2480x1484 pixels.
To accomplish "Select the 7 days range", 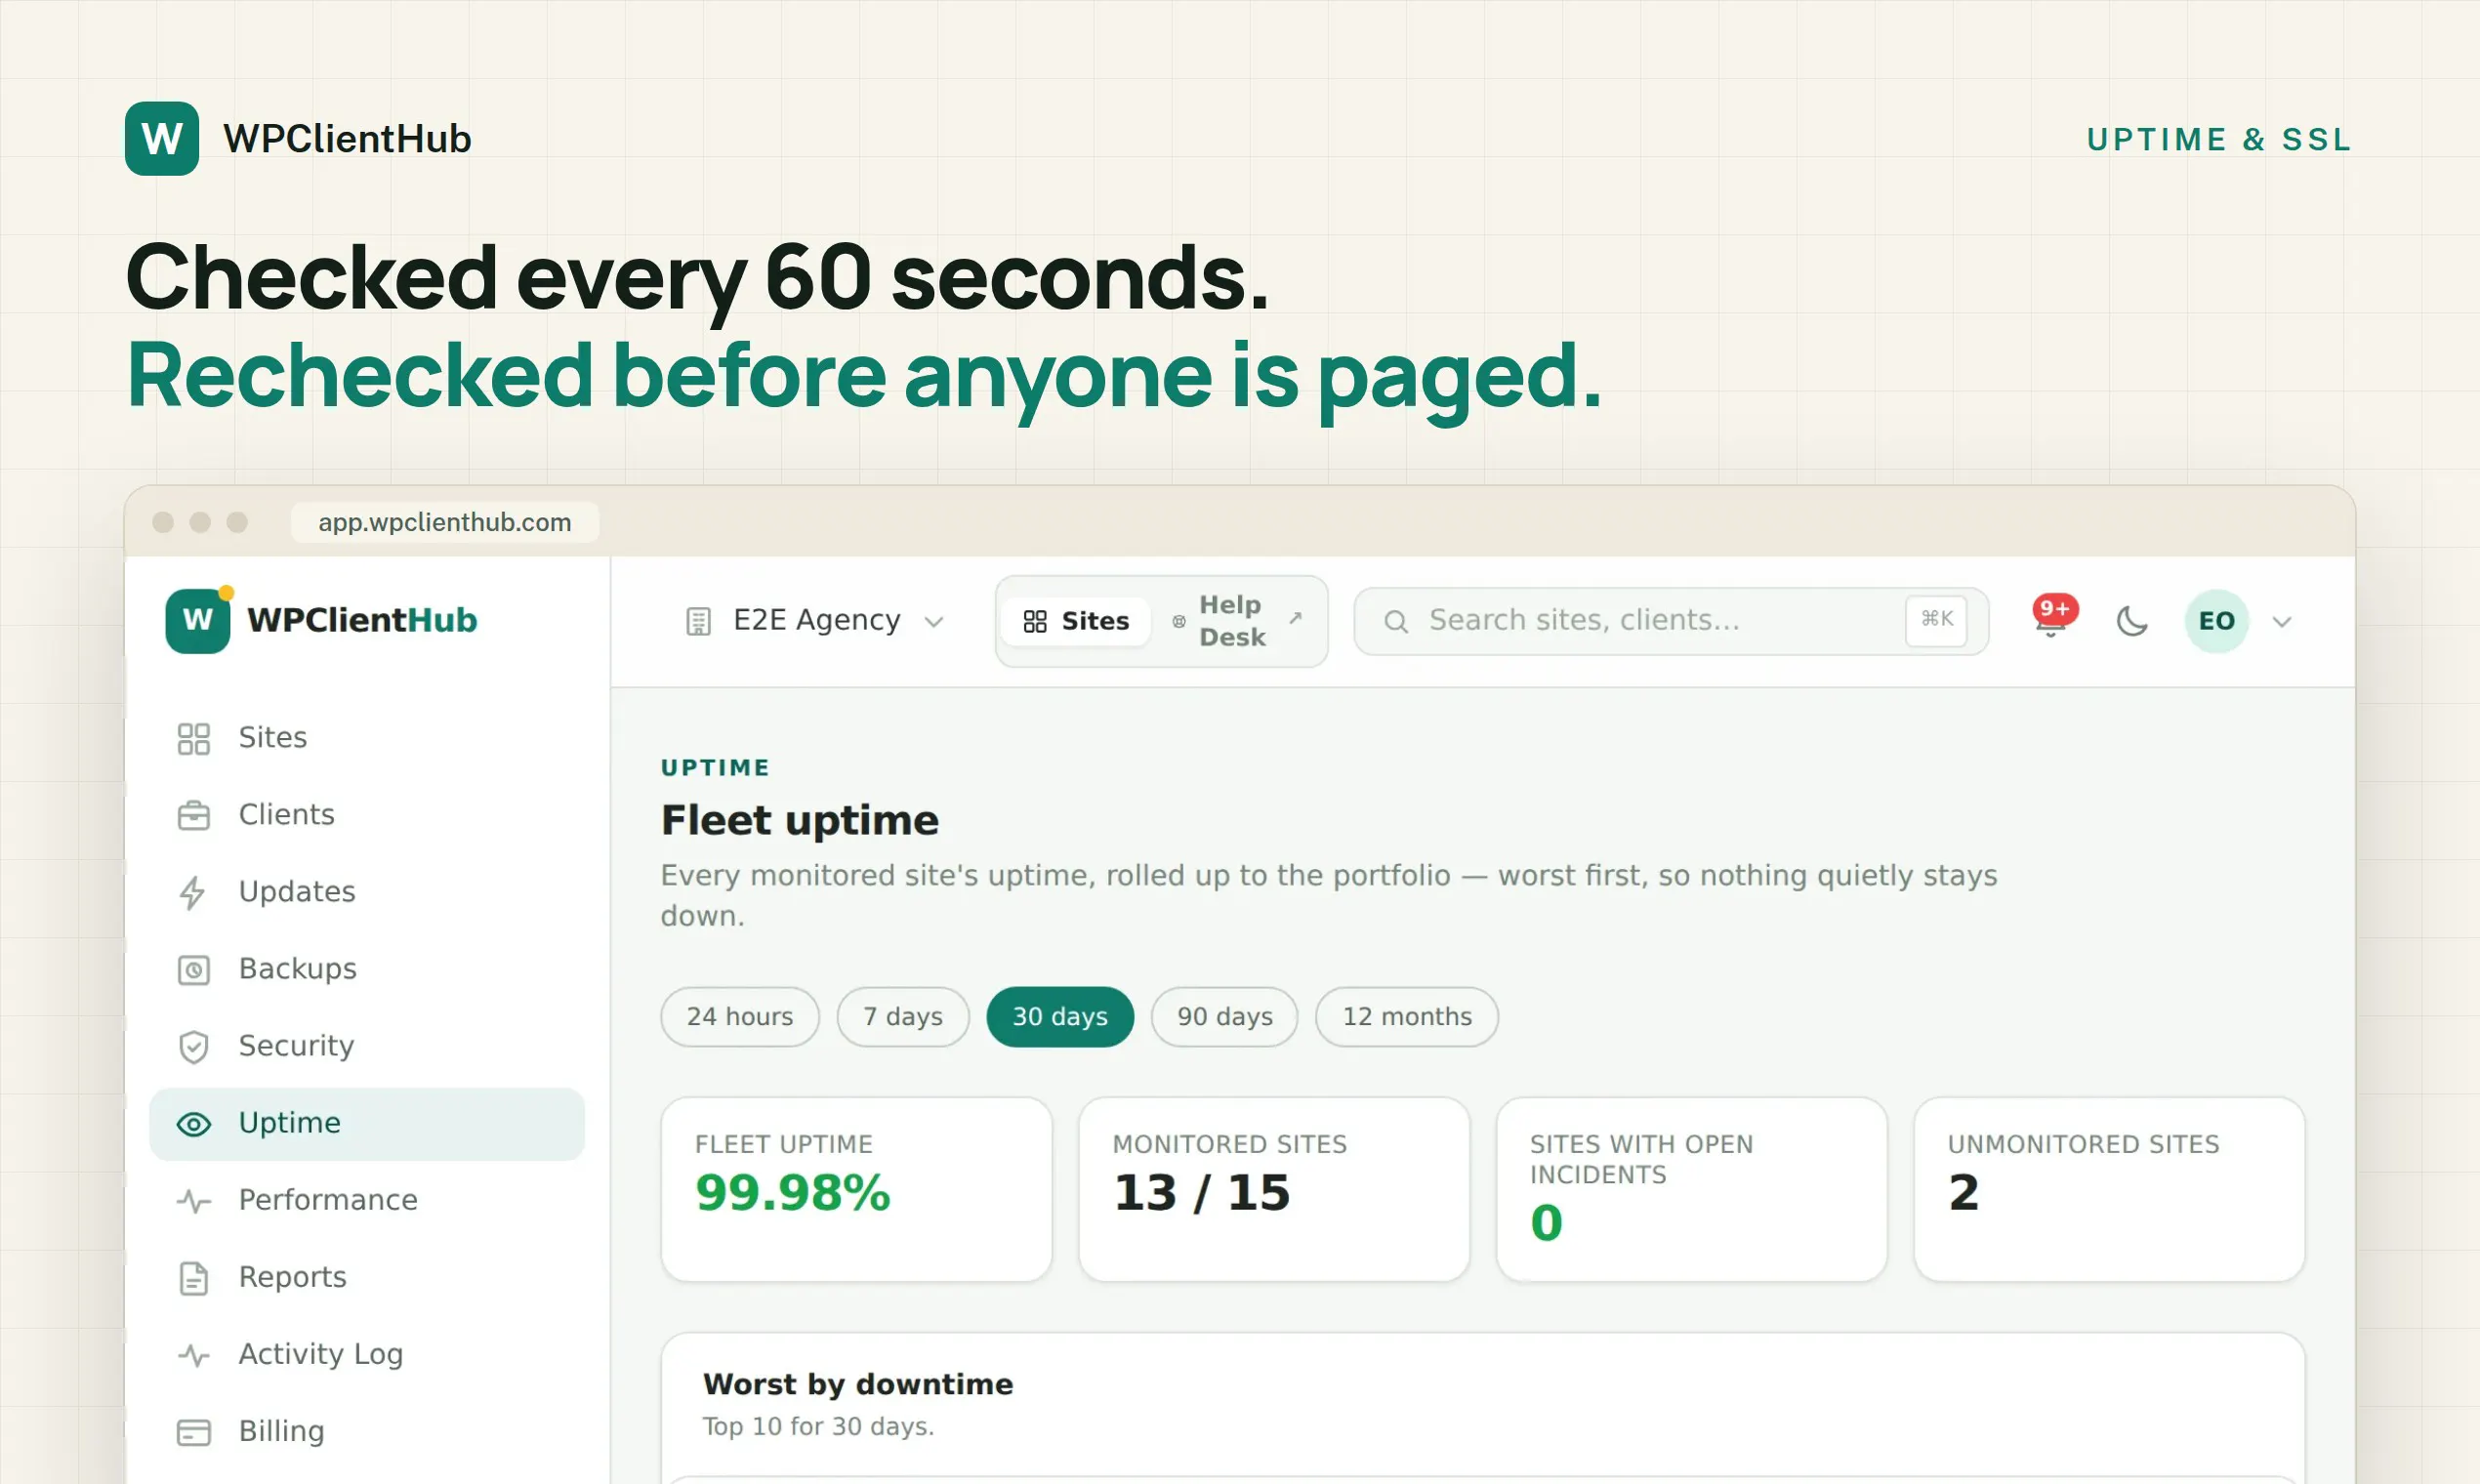I will click(x=903, y=1017).
